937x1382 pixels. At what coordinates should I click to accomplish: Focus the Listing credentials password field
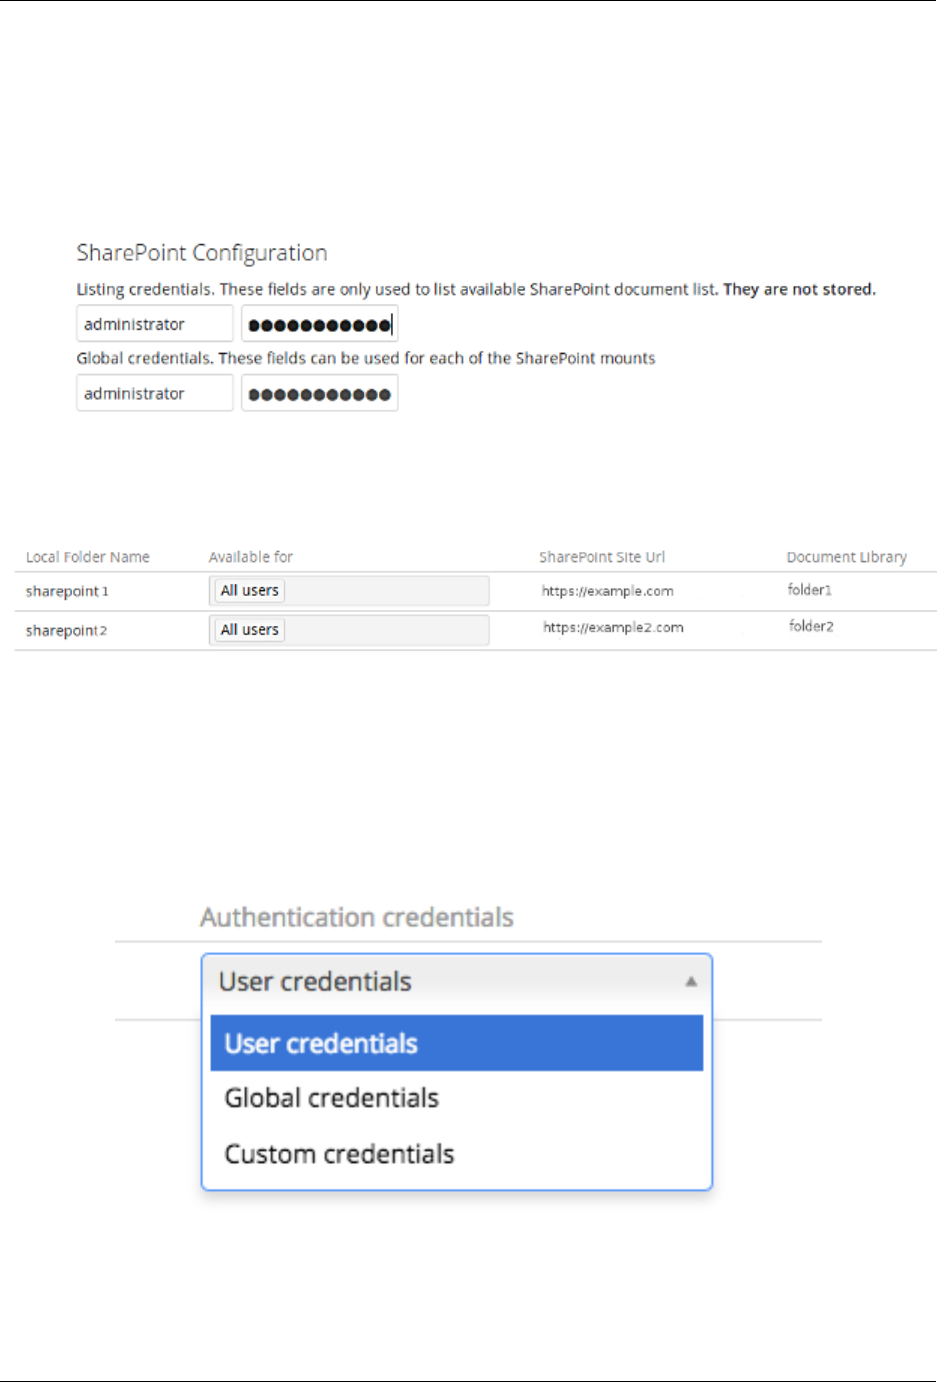coord(319,324)
